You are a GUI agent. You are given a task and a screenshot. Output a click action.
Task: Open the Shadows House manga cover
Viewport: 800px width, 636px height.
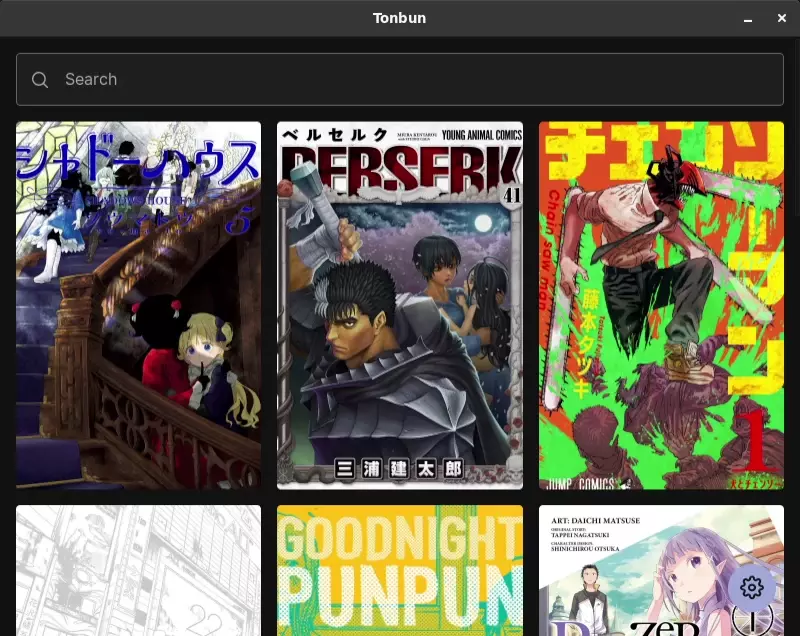138,305
